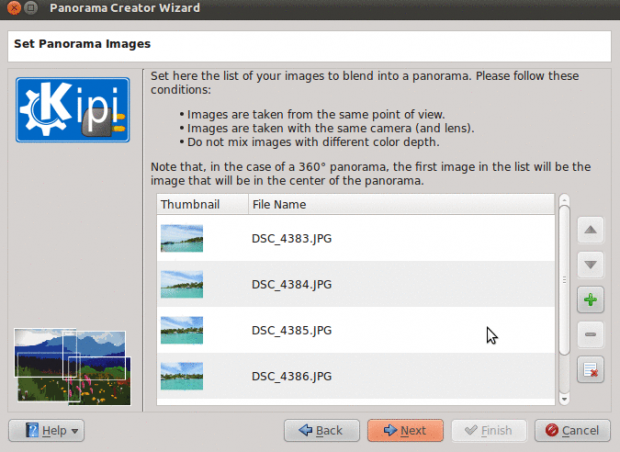Clear the image list with red-X icon
Viewport: 620px width, 452px height.
click(x=590, y=371)
